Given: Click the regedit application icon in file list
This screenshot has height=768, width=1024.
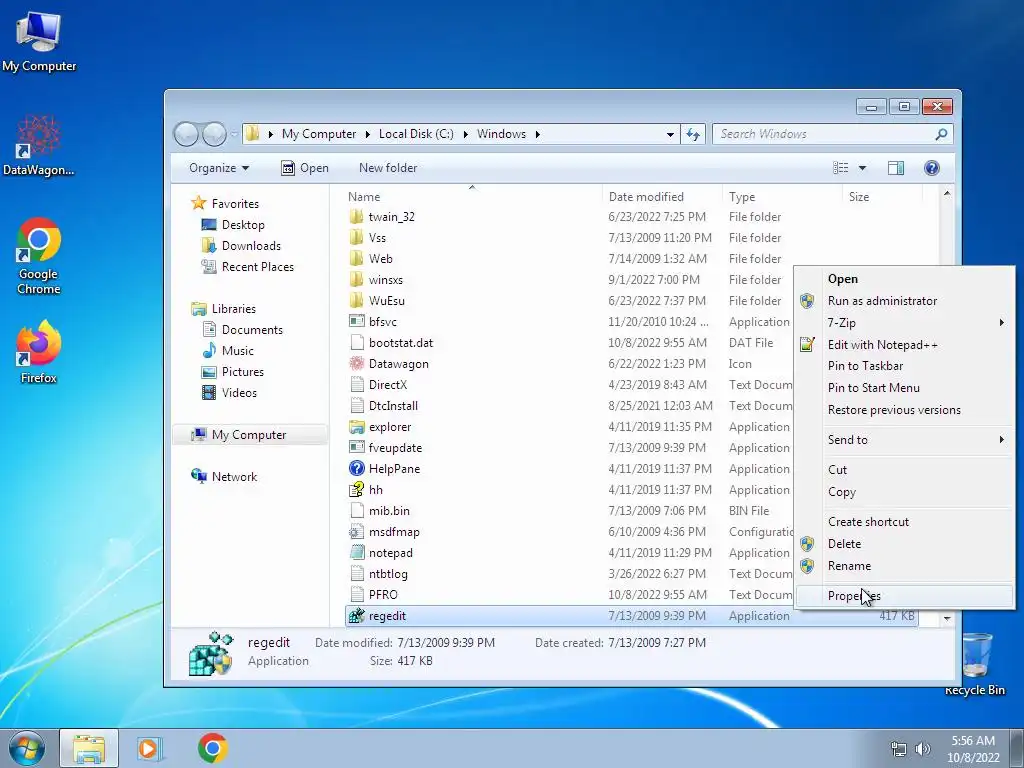Looking at the screenshot, I should [x=357, y=615].
